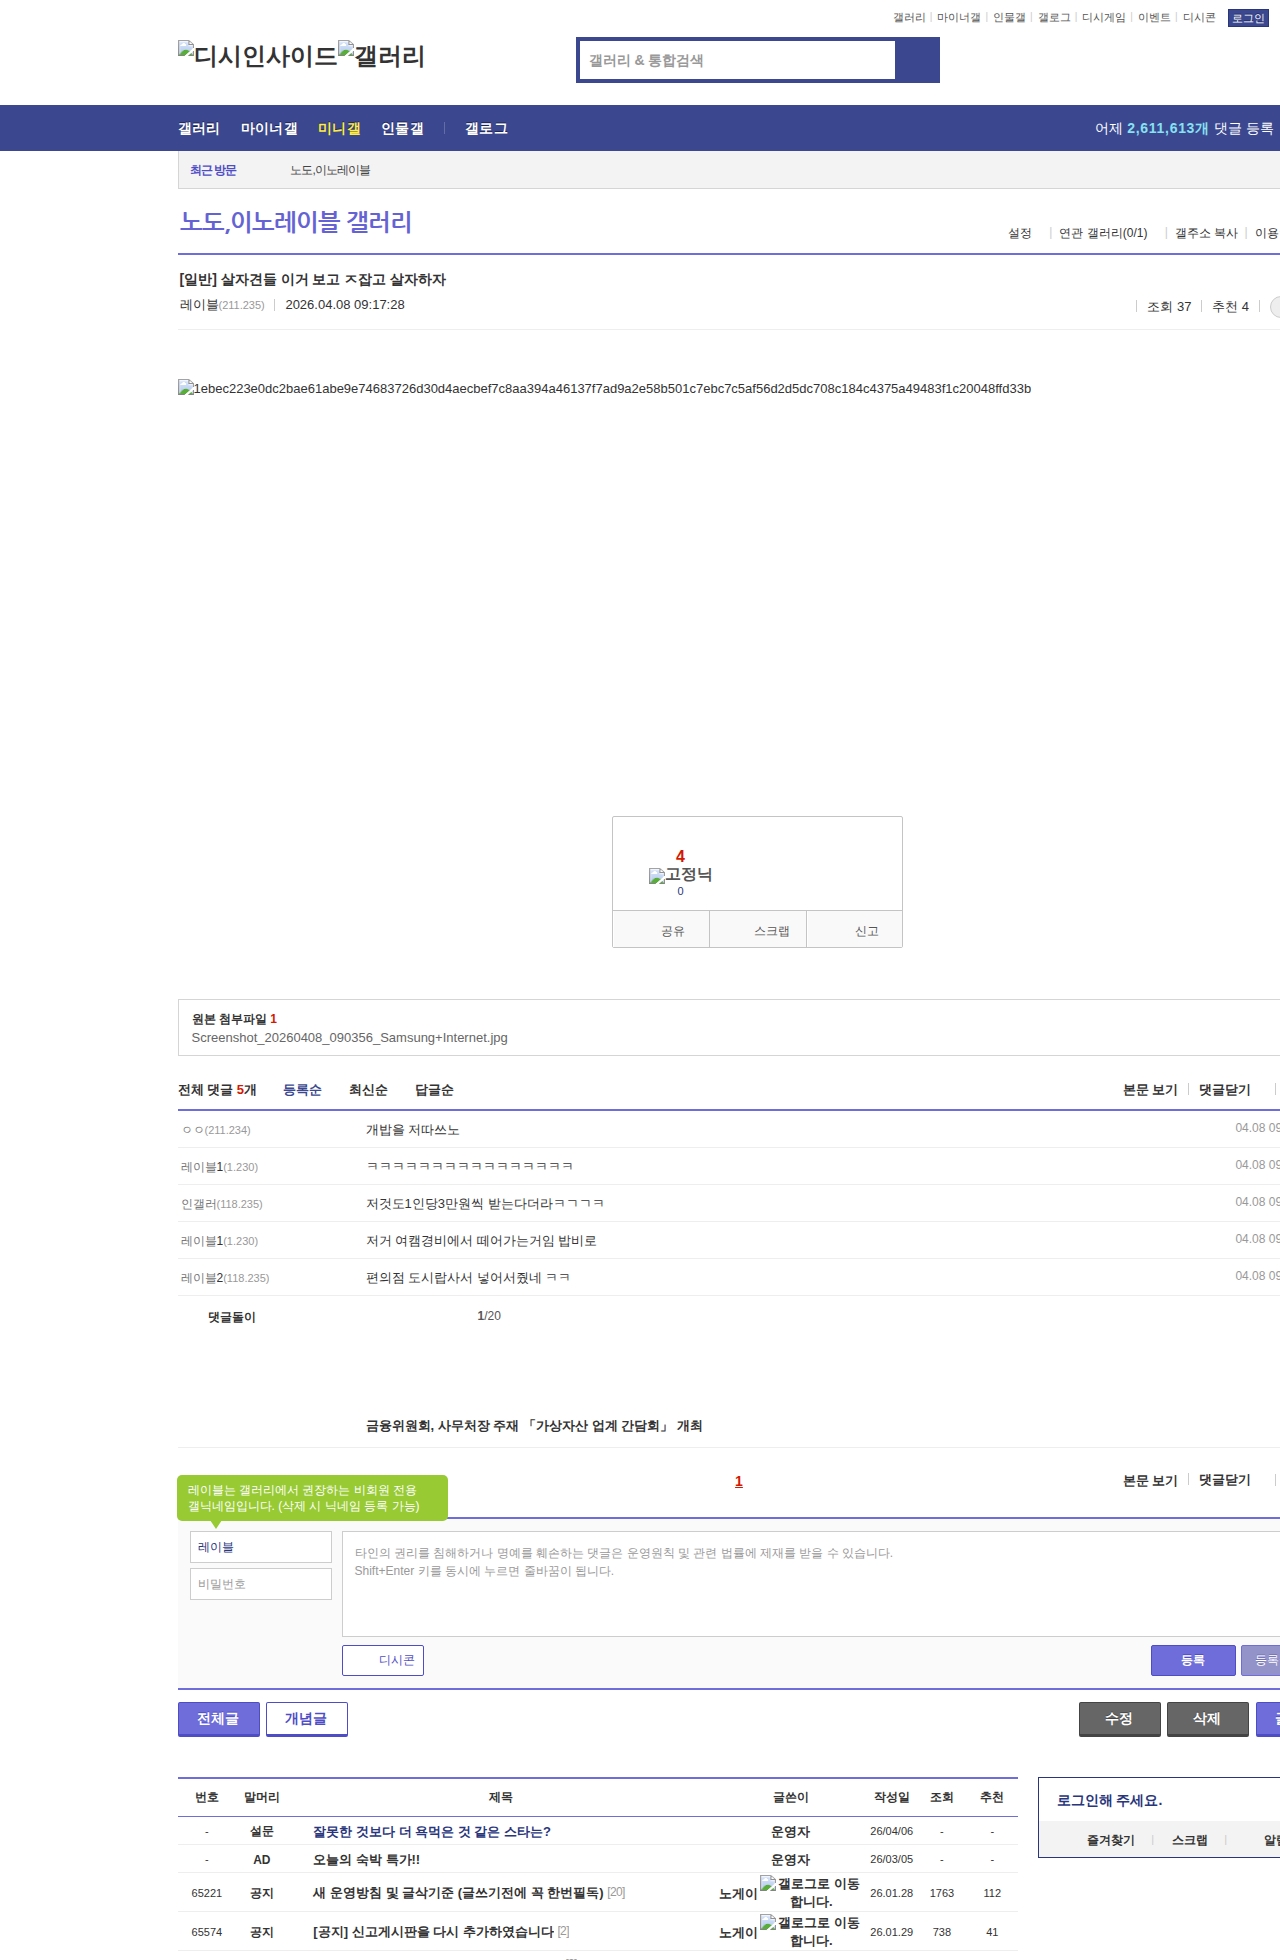
Task: Show 전체글 post list
Action: pos(218,1719)
